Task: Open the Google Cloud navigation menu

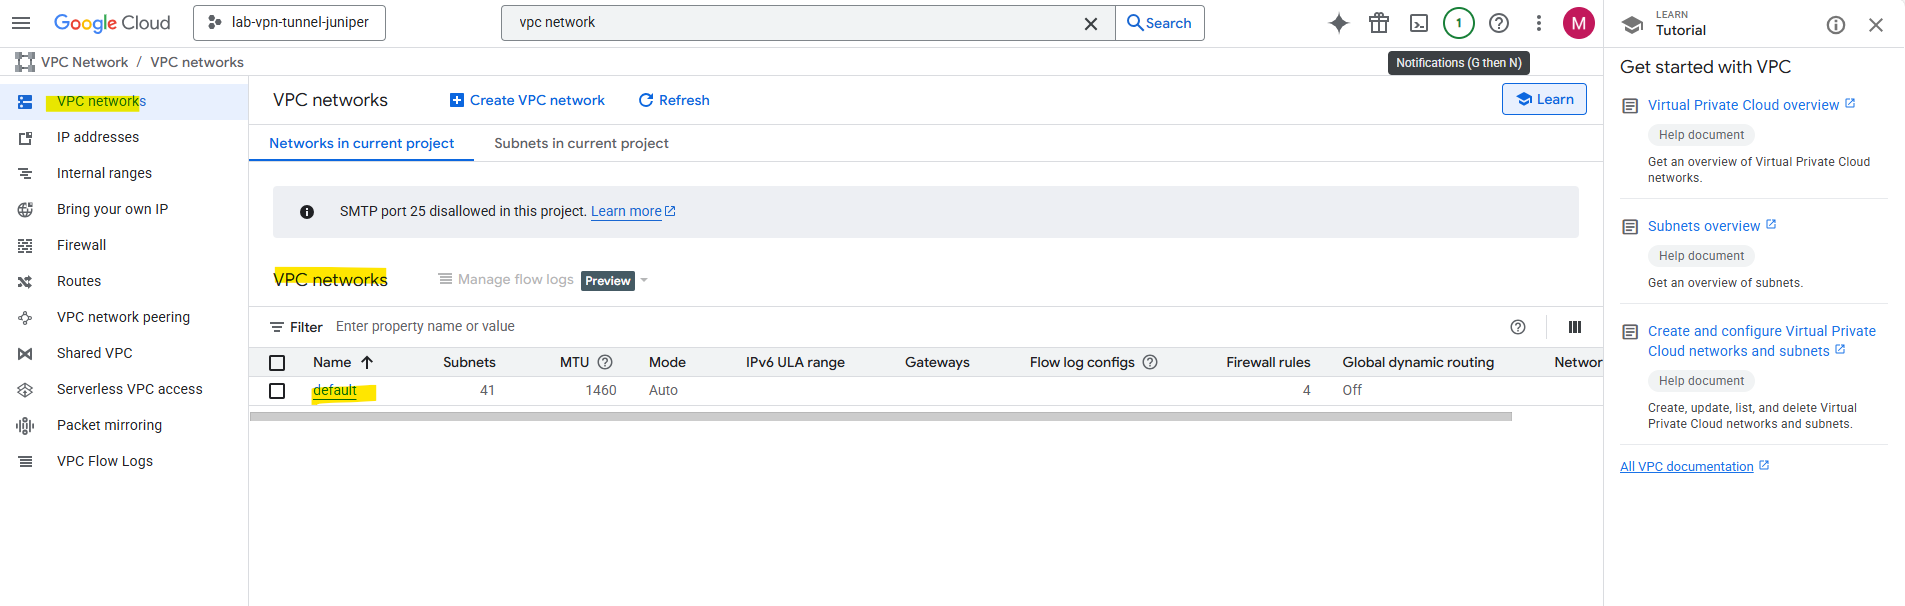Action: [21, 23]
